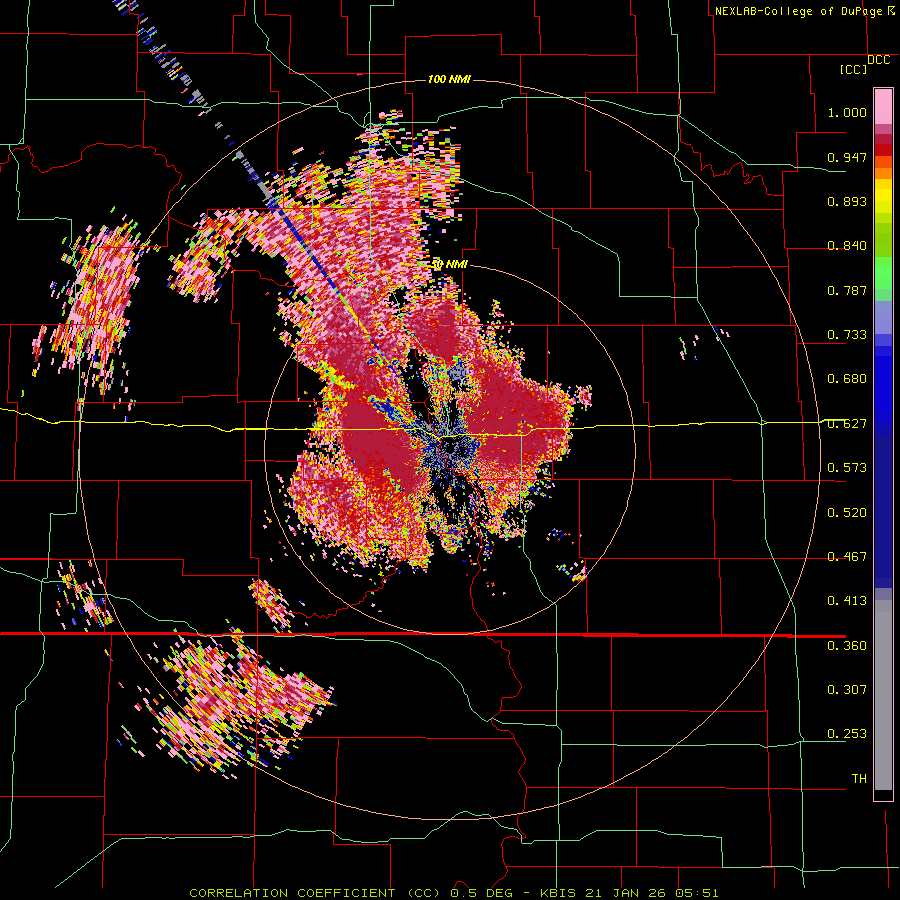Click the 0.840 legend value
Viewport: 900px width, 900px height.
pos(847,246)
